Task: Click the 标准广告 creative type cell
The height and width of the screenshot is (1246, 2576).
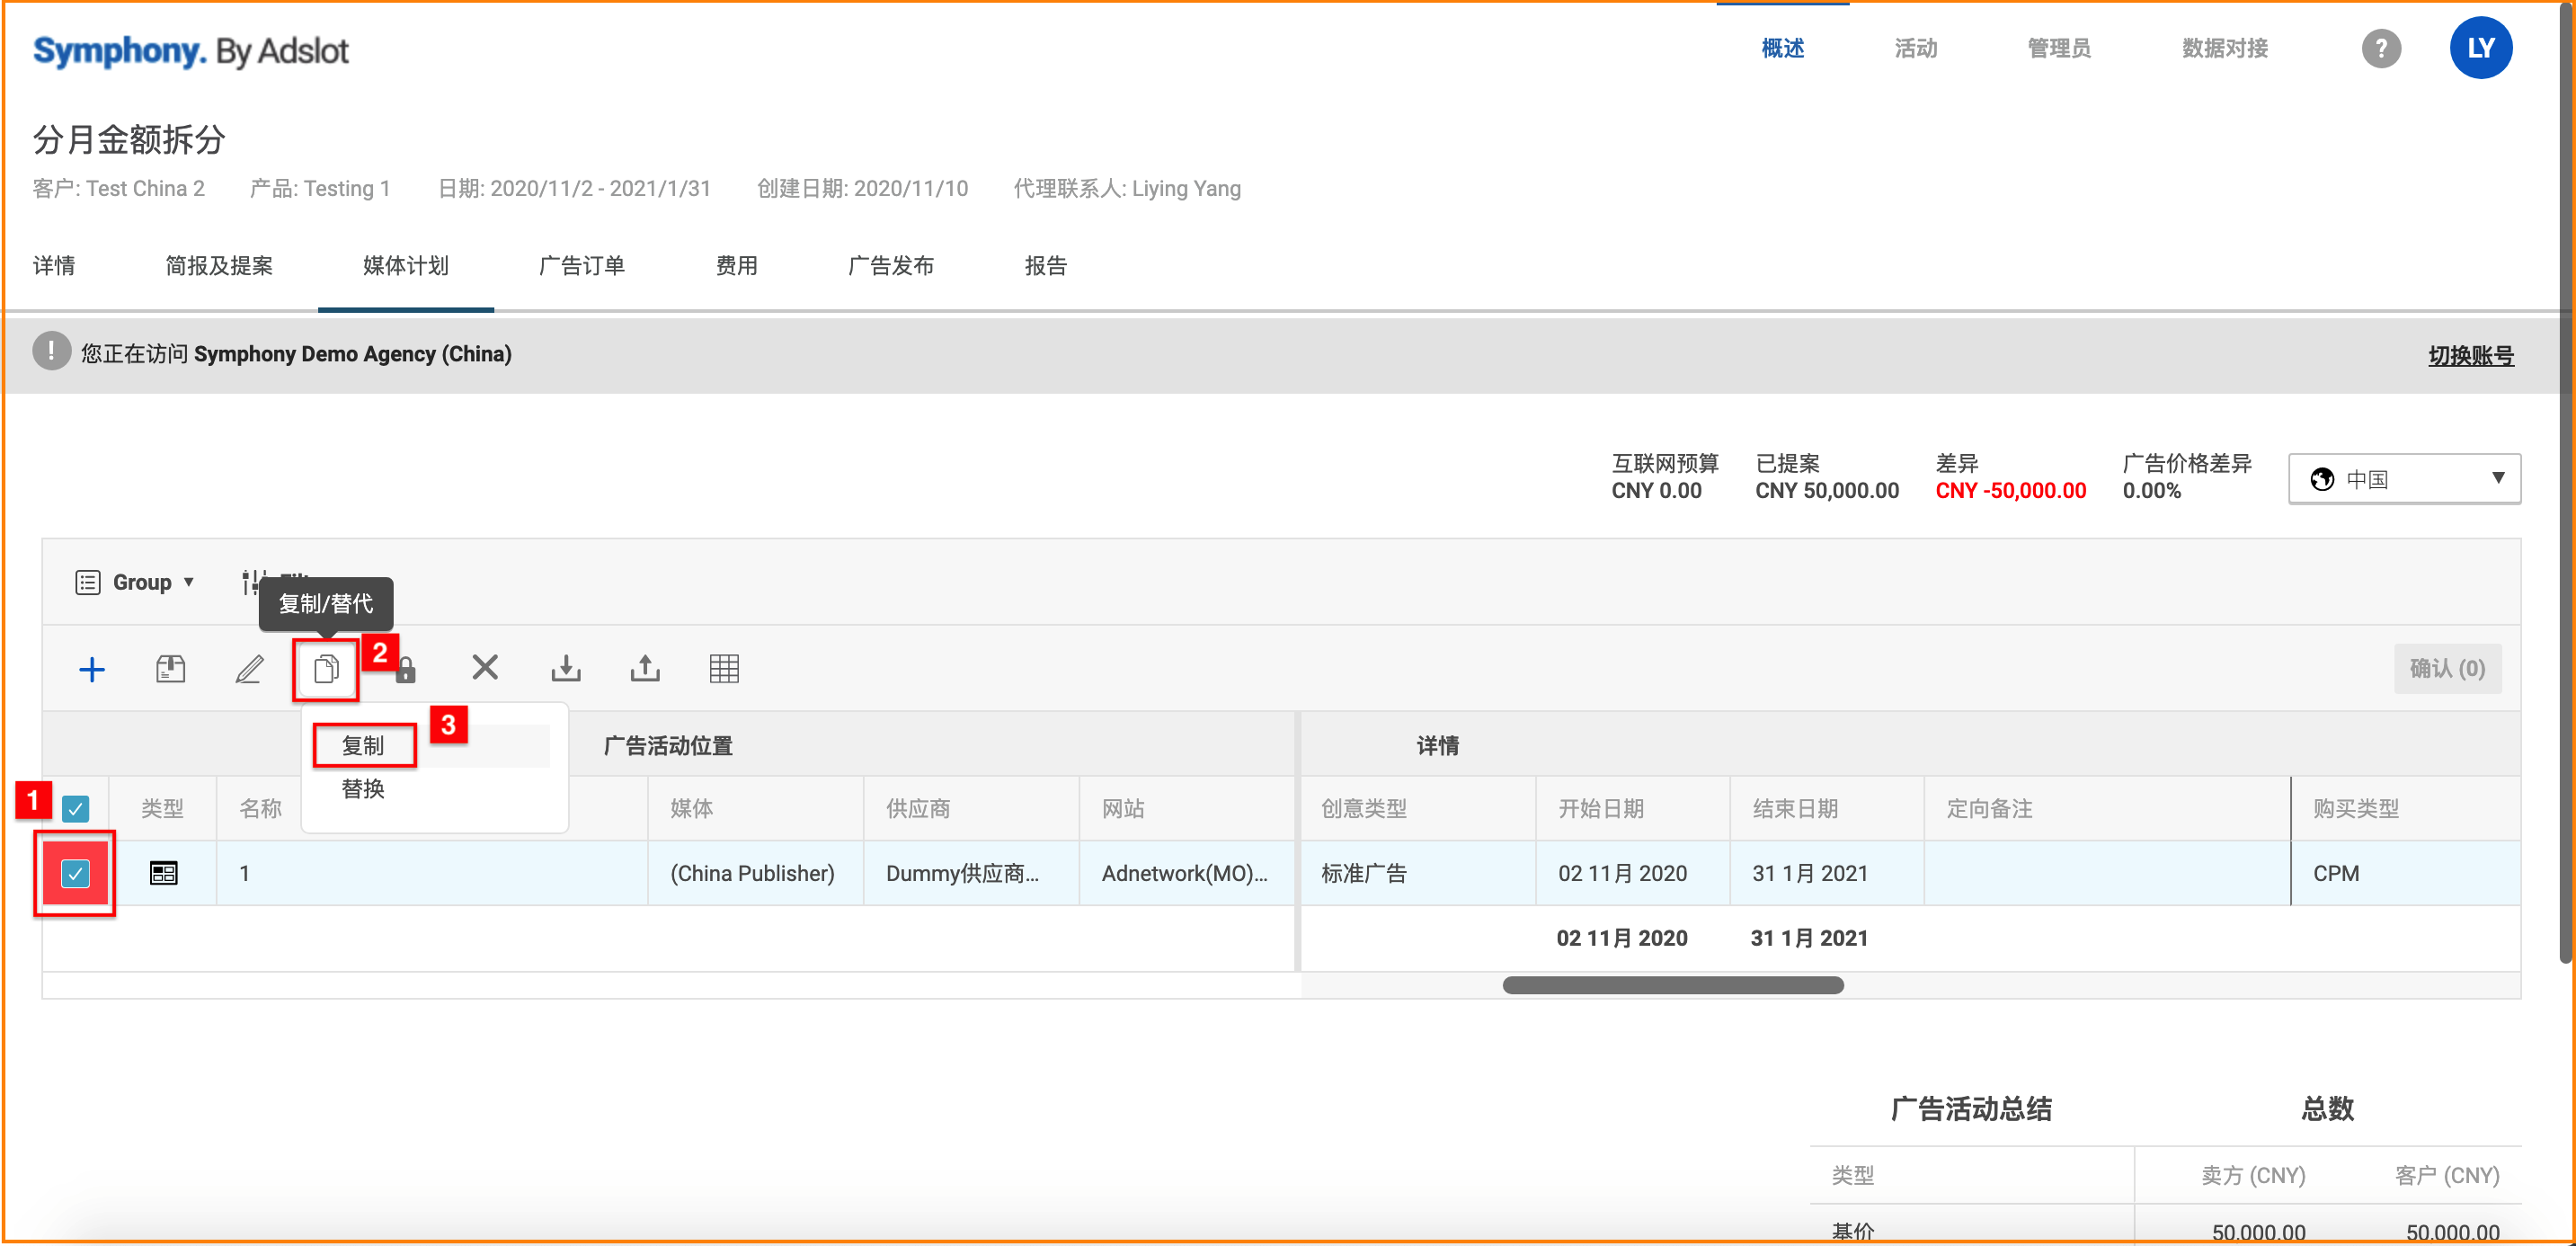Action: point(1418,873)
